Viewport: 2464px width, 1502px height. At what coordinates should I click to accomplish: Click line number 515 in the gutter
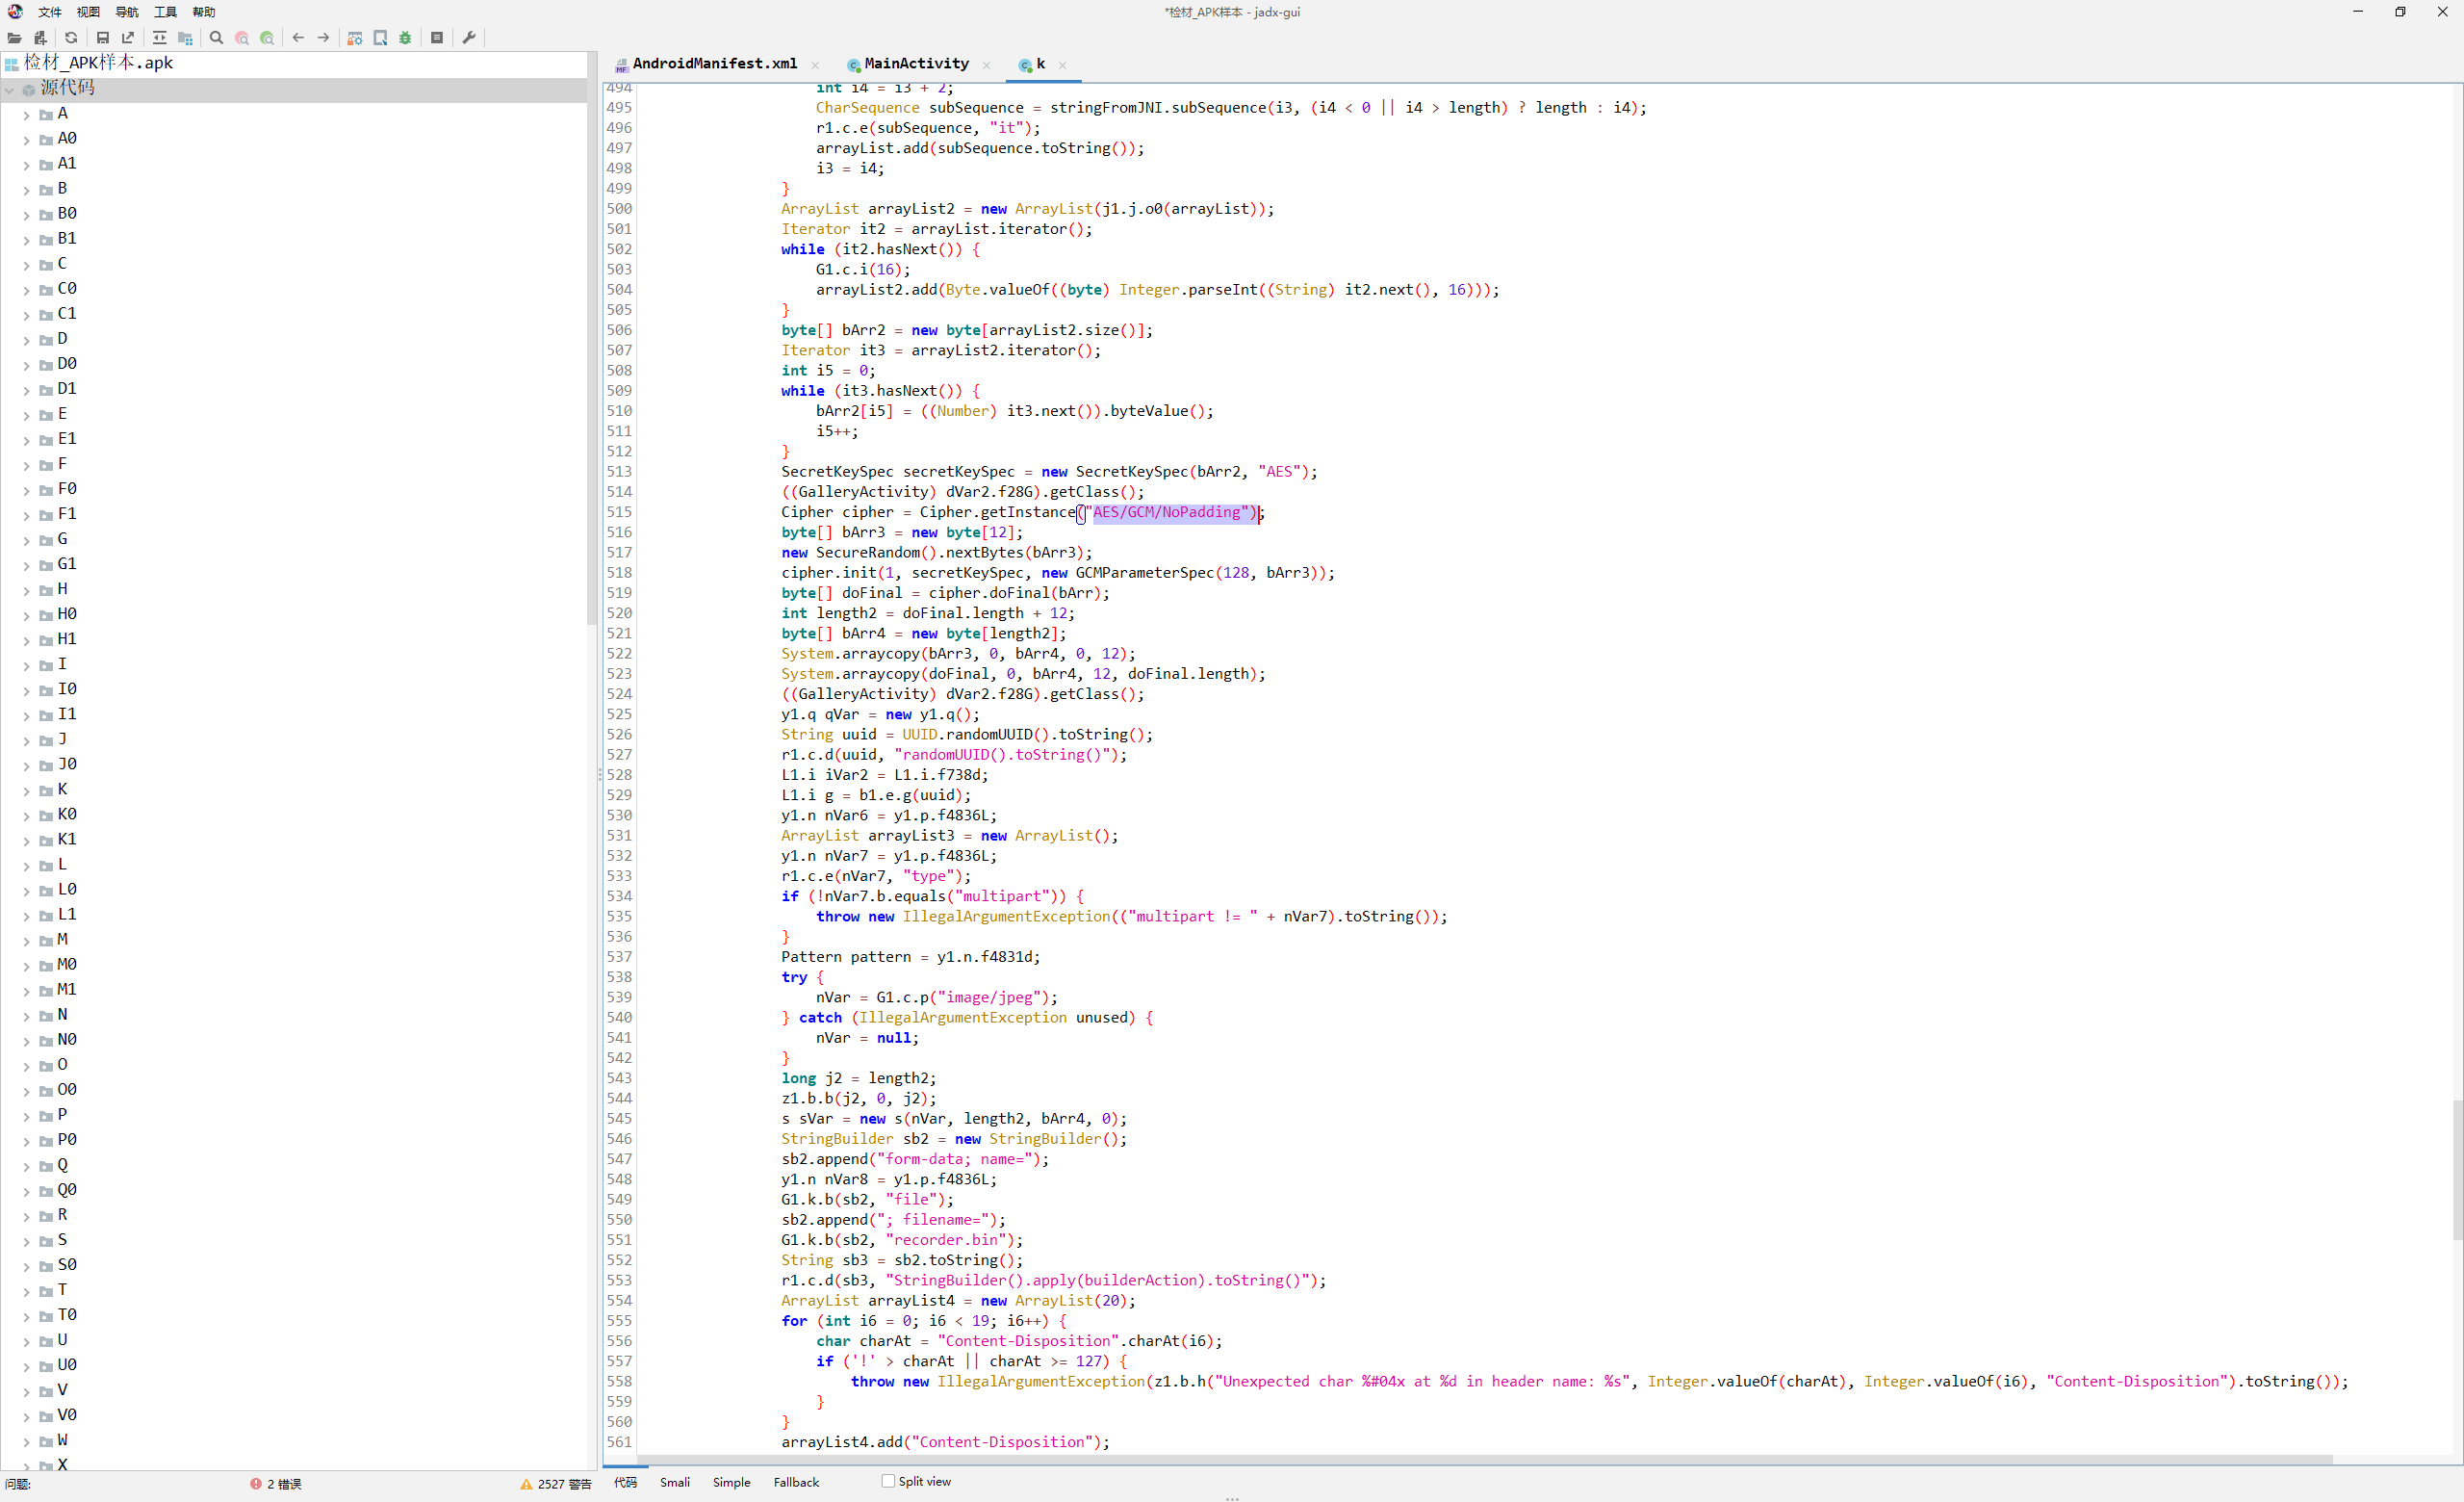coord(619,512)
